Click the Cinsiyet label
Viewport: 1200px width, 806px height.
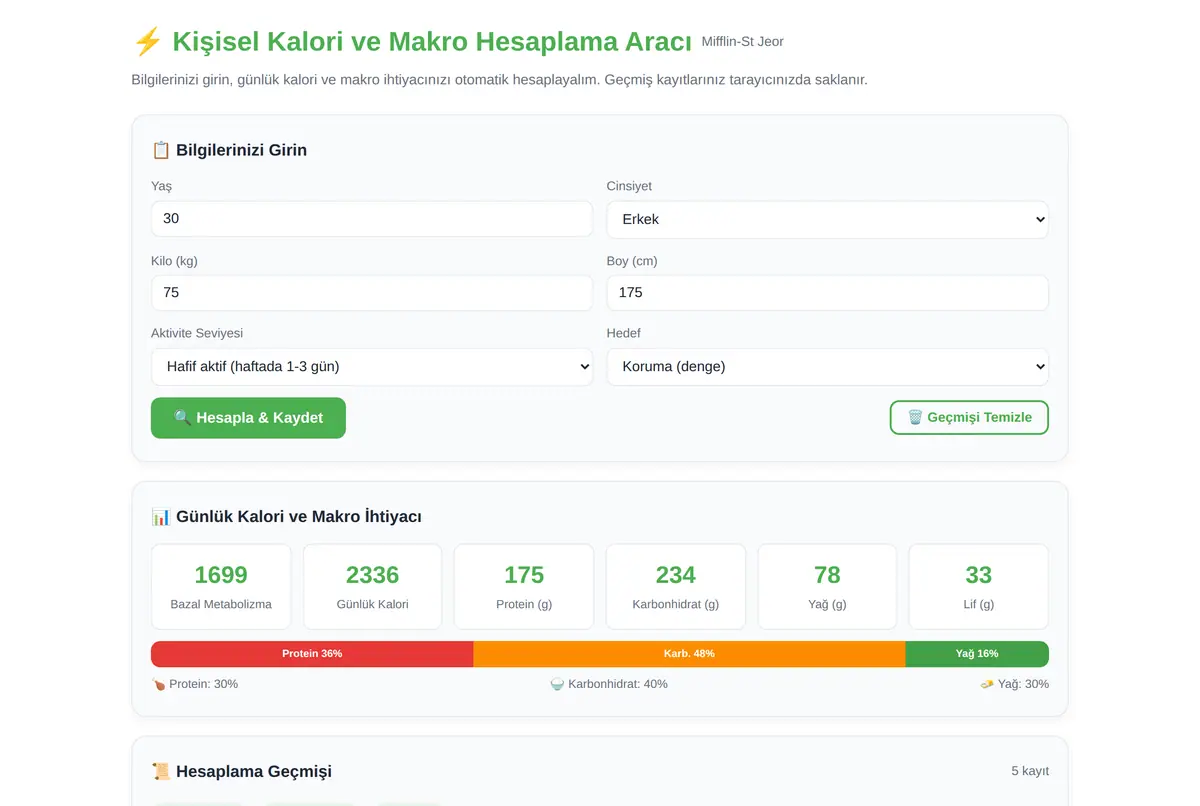[x=629, y=186]
